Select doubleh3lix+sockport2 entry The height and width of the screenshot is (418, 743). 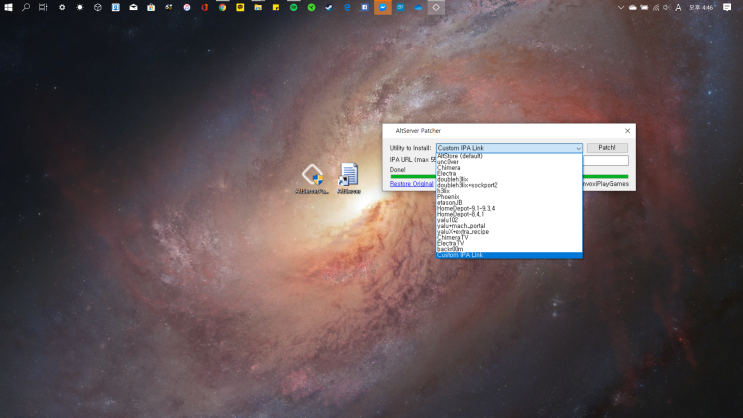coord(509,185)
